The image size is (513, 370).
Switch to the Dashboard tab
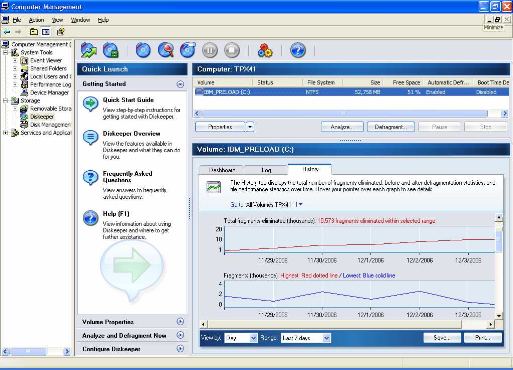222,170
